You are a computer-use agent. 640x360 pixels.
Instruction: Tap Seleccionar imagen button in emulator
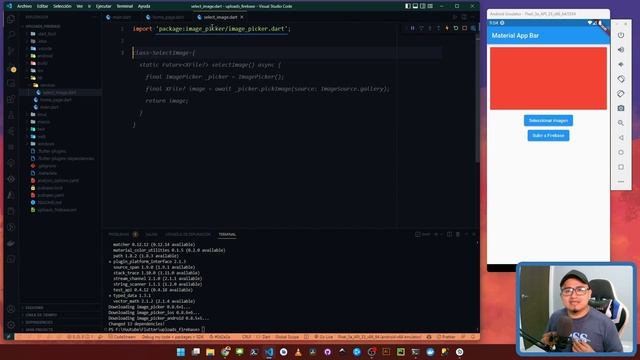point(548,120)
